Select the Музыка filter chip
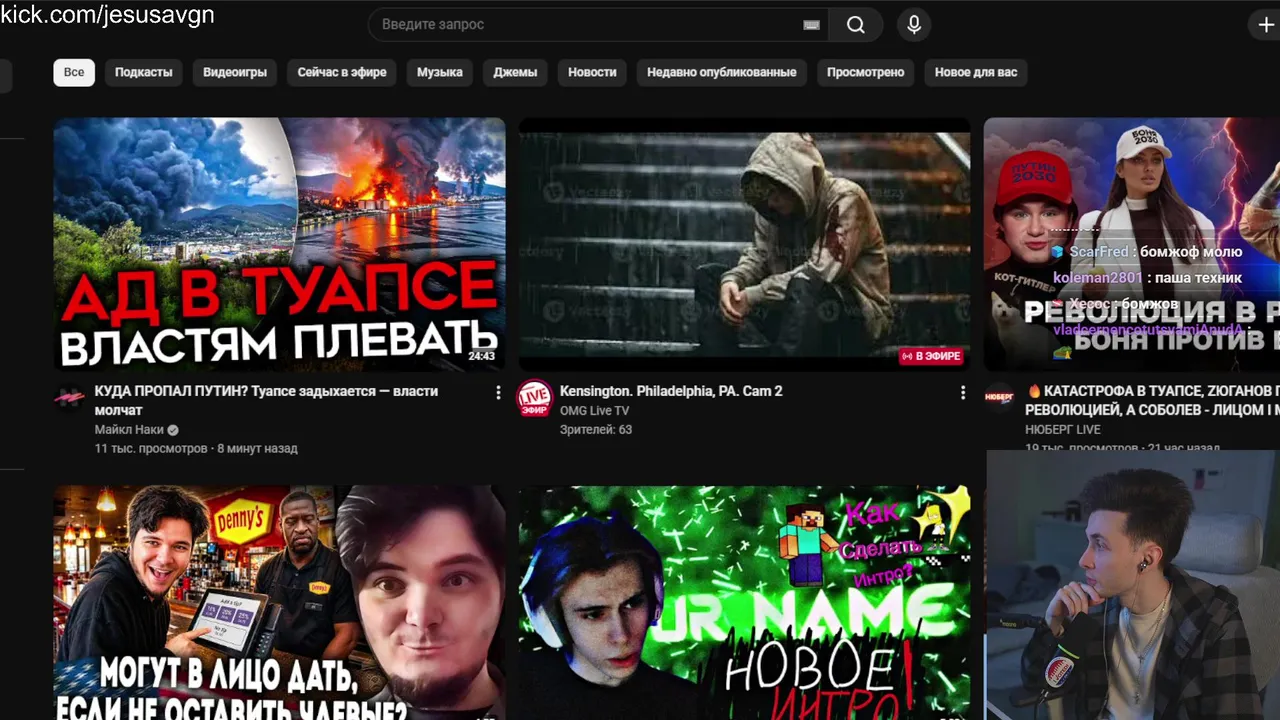Image resolution: width=1280 pixels, height=720 pixels. [440, 72]
